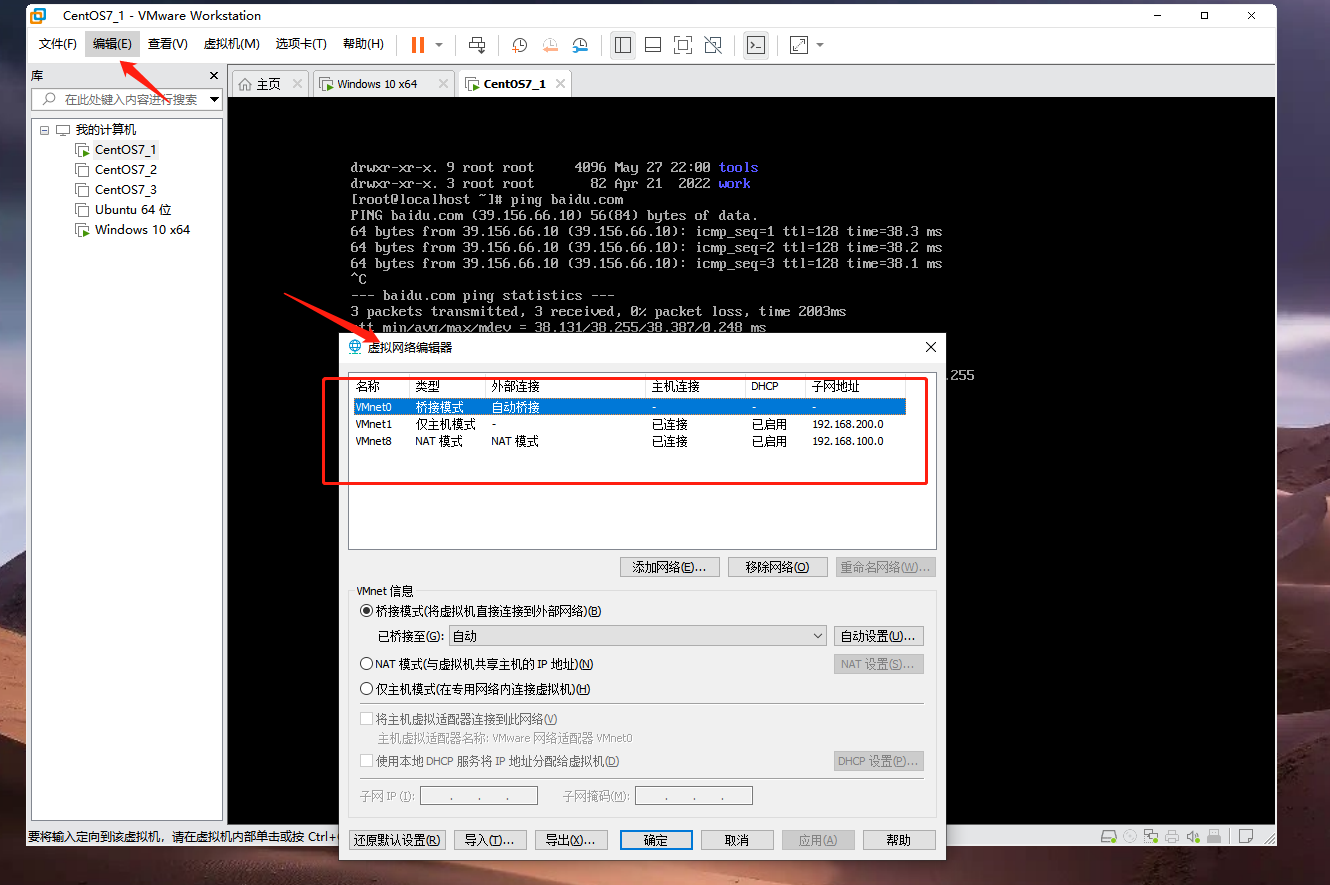Take a snapshot with the clock-plus icon

[520, 45]
